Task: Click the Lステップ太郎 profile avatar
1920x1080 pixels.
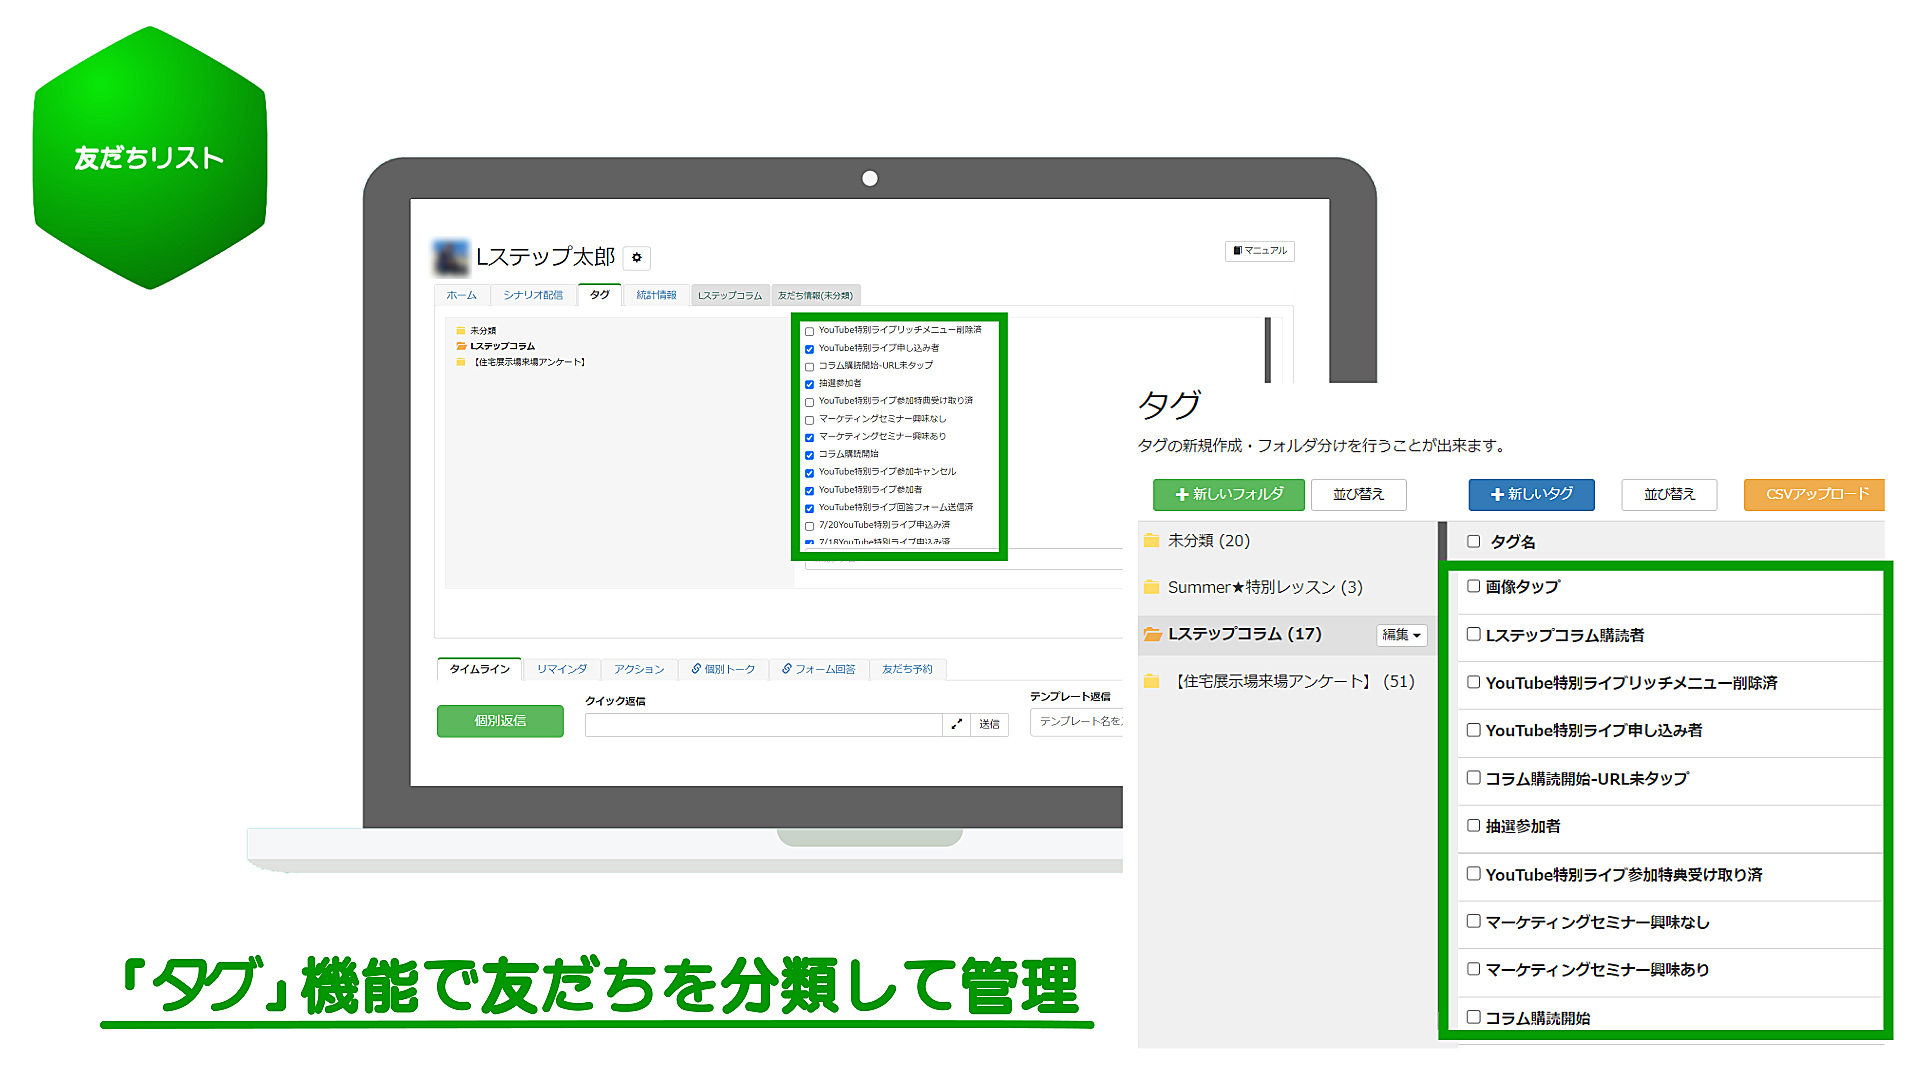Action: point(451,257)
